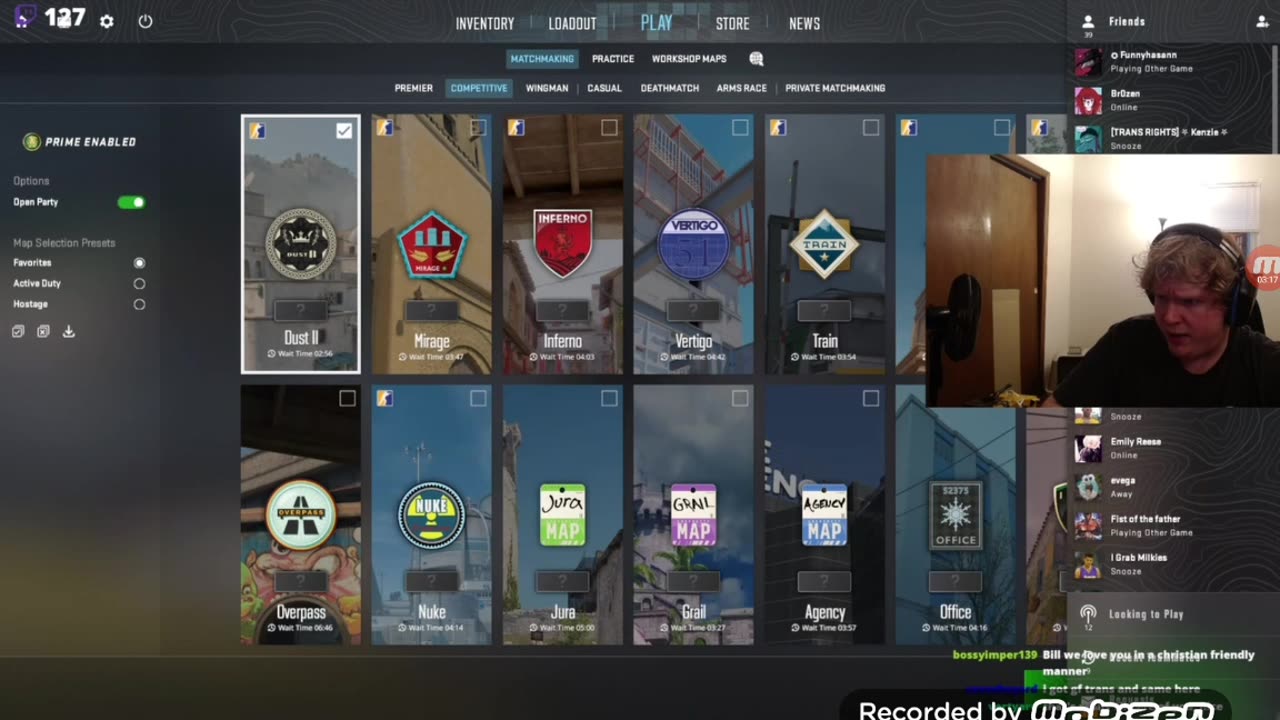Select the Office map tile
The width and height of the screenshot is (1280, 720).
click(956, 515)
